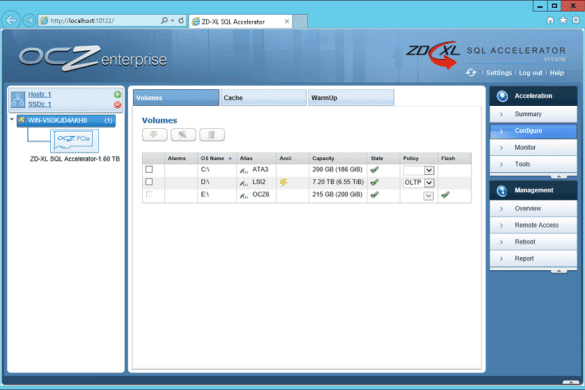Check the D:\ volume checkbox

(149, 182)
